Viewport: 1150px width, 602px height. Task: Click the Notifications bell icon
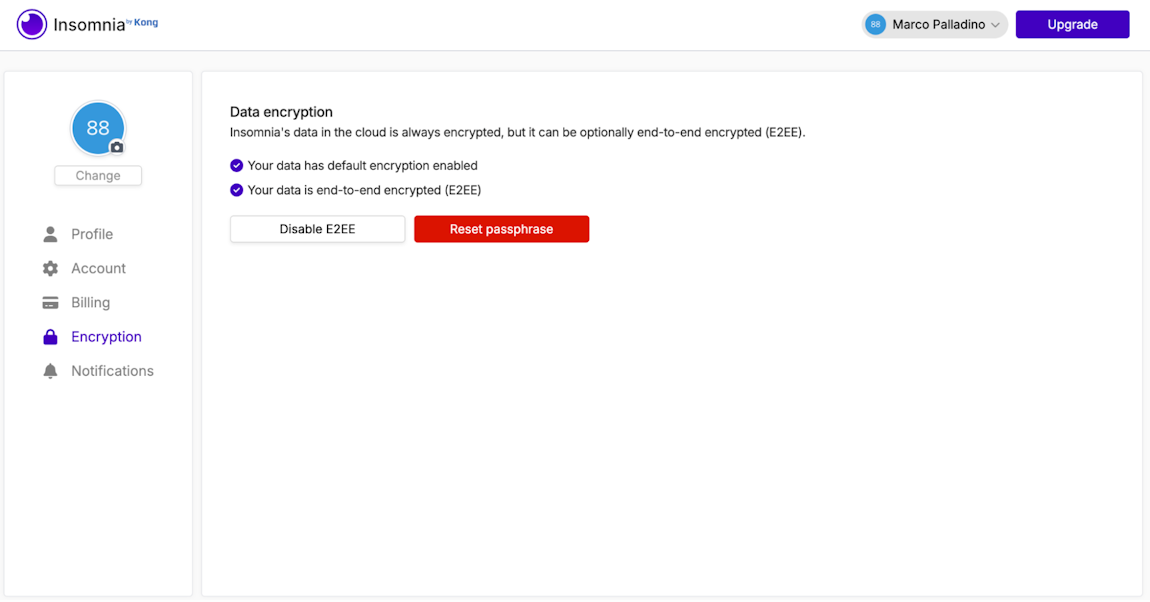tap(50, 370)
